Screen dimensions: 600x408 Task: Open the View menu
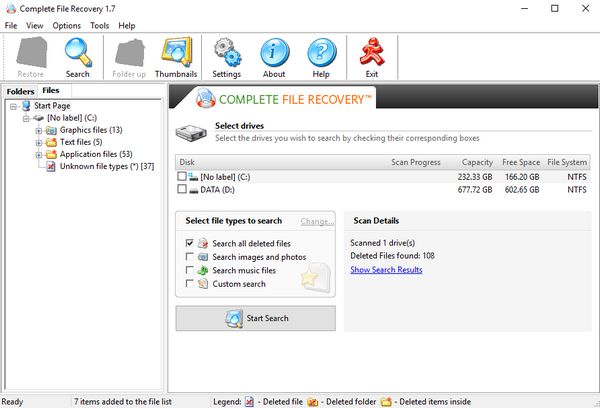(x=34, y=26)
